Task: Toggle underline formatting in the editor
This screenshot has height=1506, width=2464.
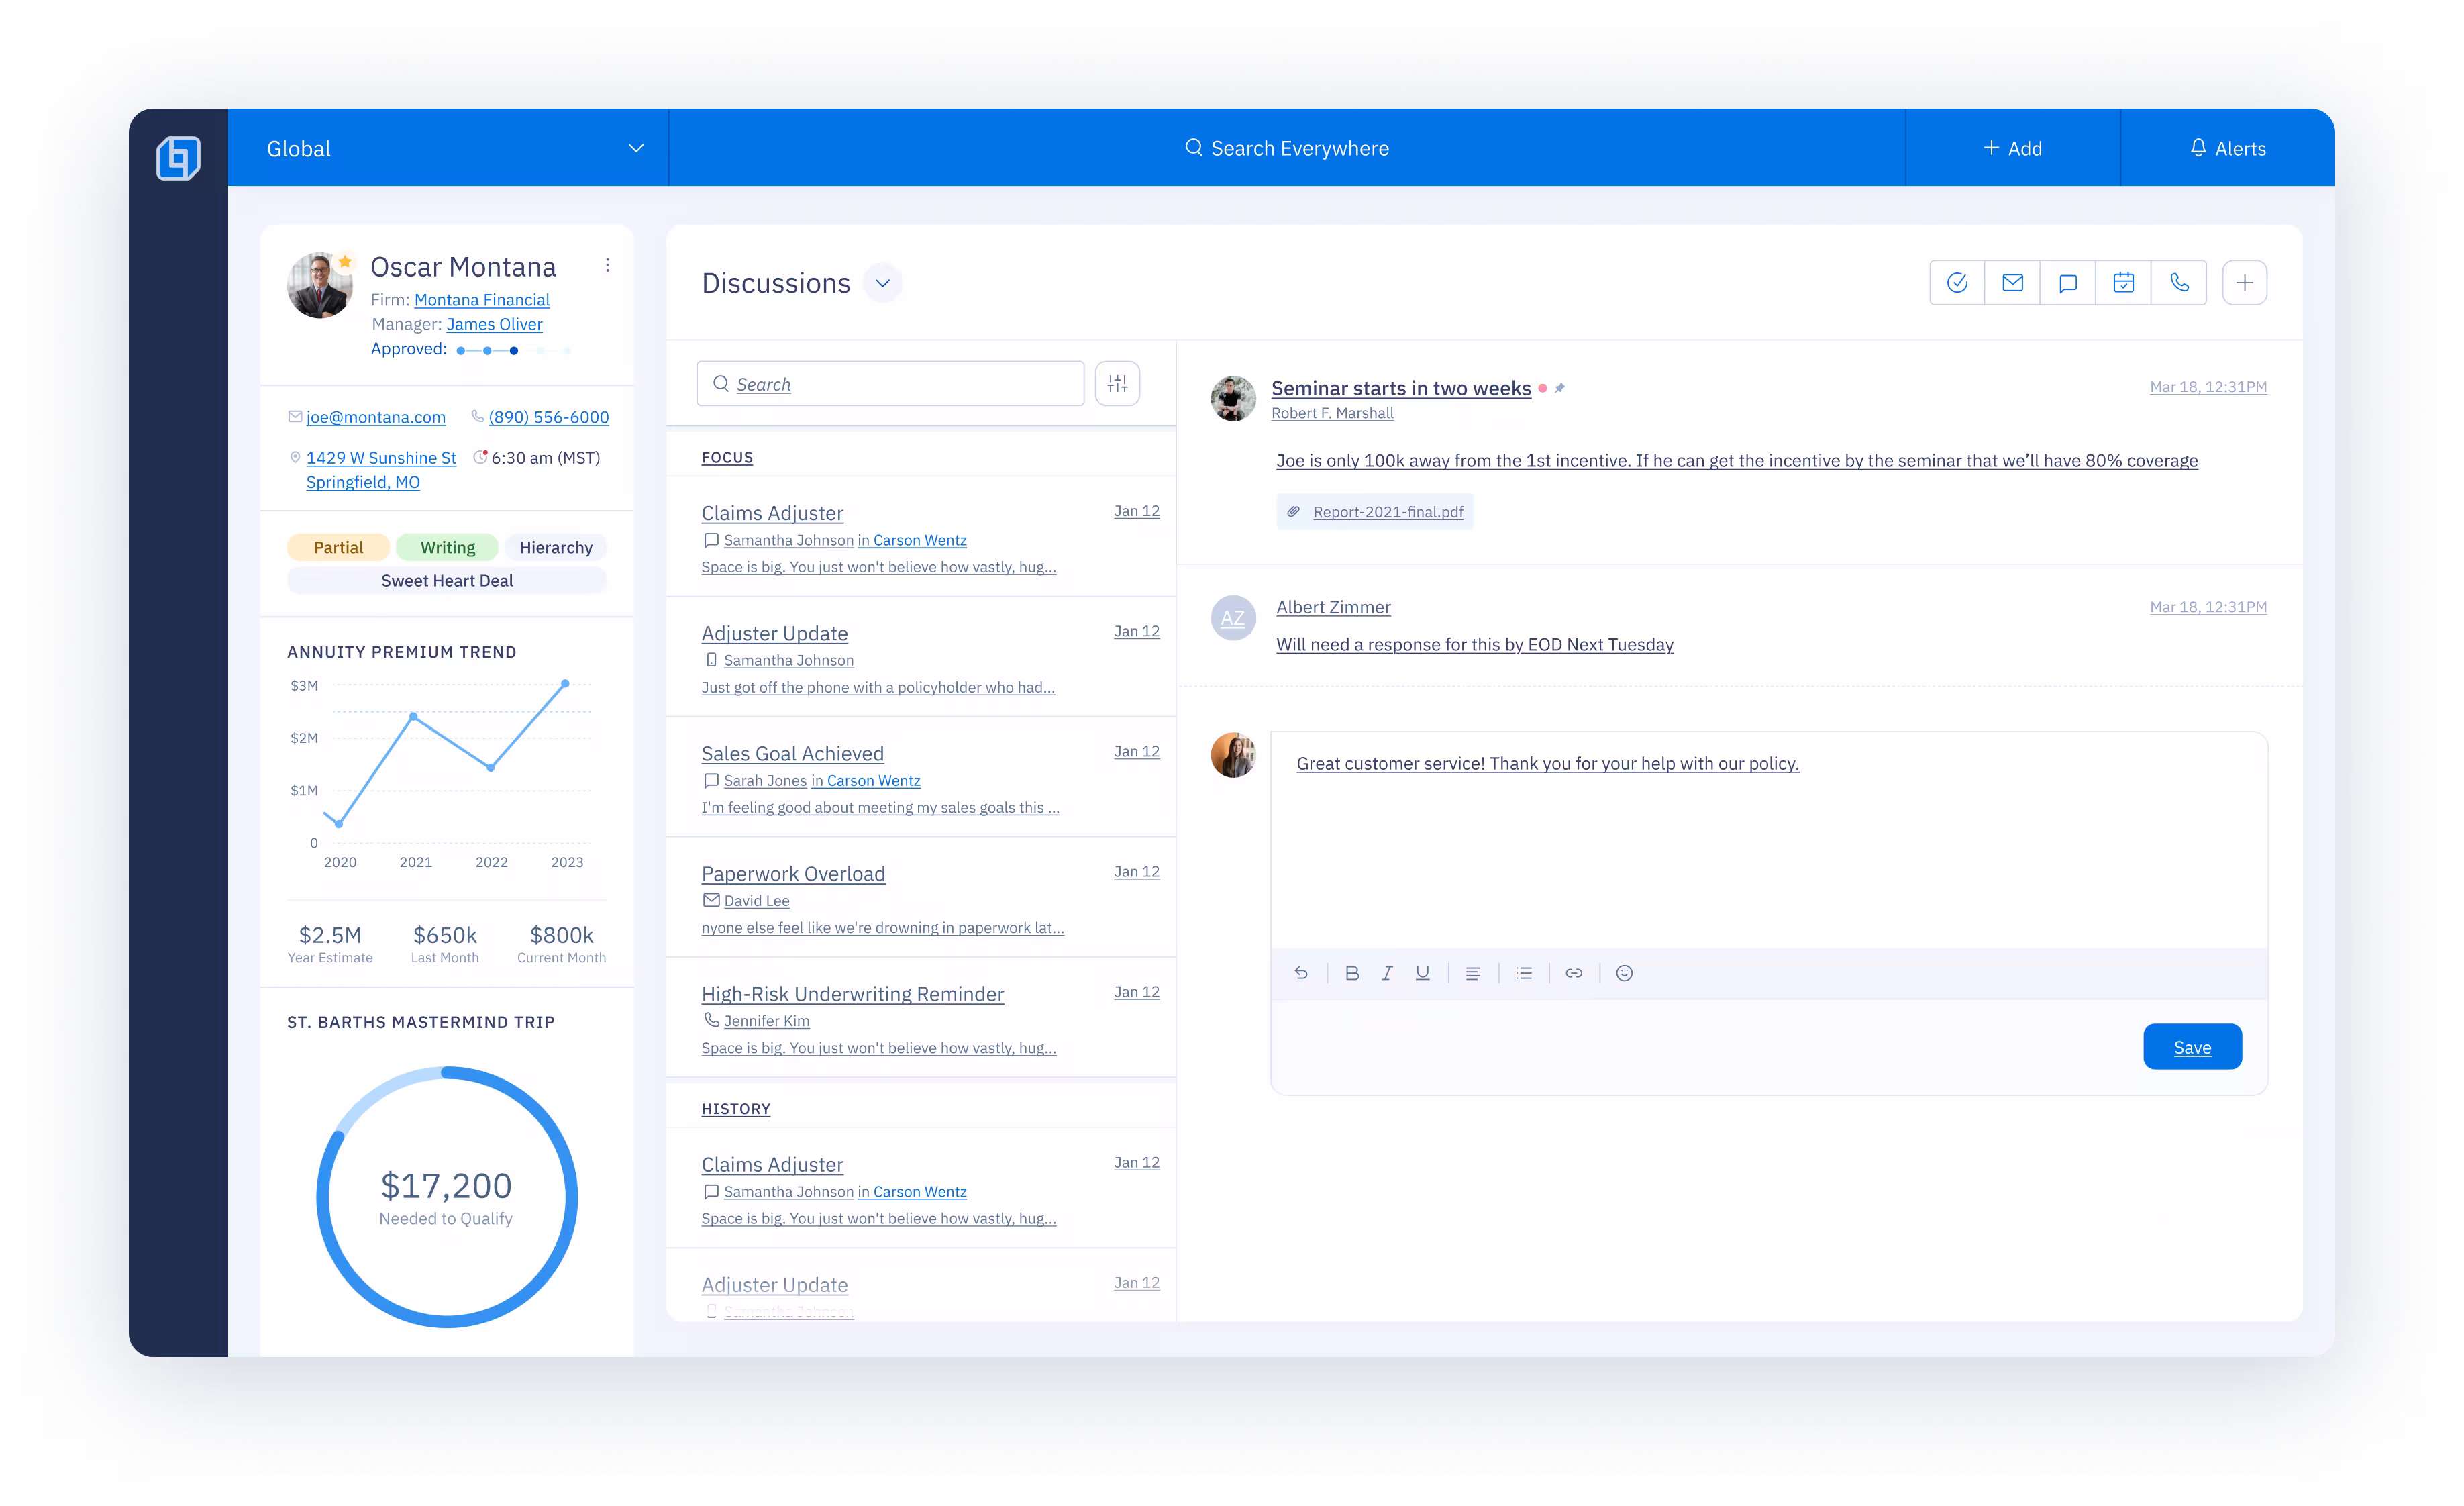Action: [1422, 973]
